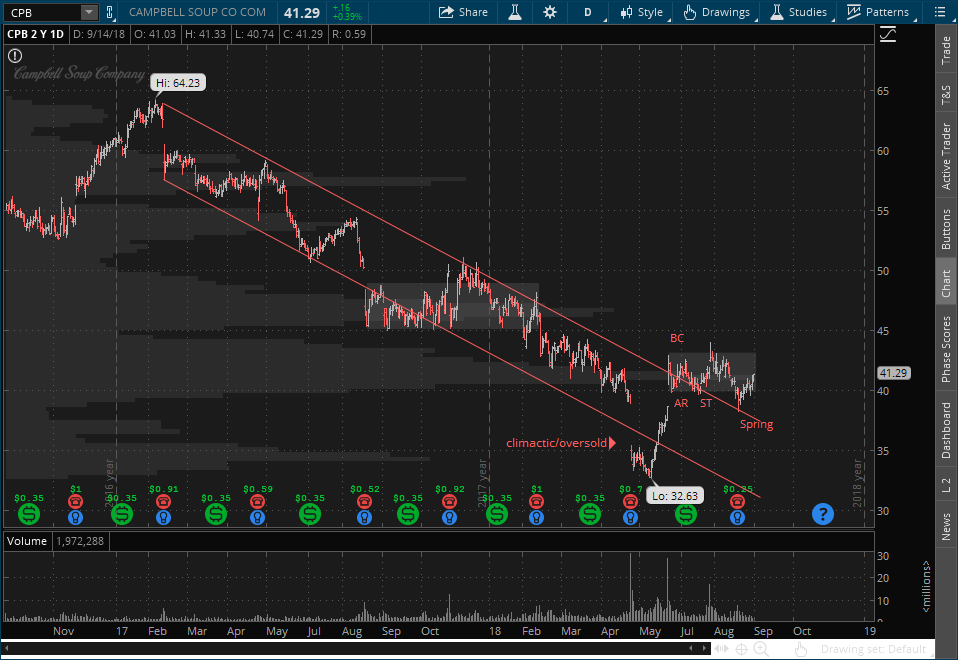This screenshot has width=958, height=660.
Task: Open the Studies menu
Action: coord(798,12)
